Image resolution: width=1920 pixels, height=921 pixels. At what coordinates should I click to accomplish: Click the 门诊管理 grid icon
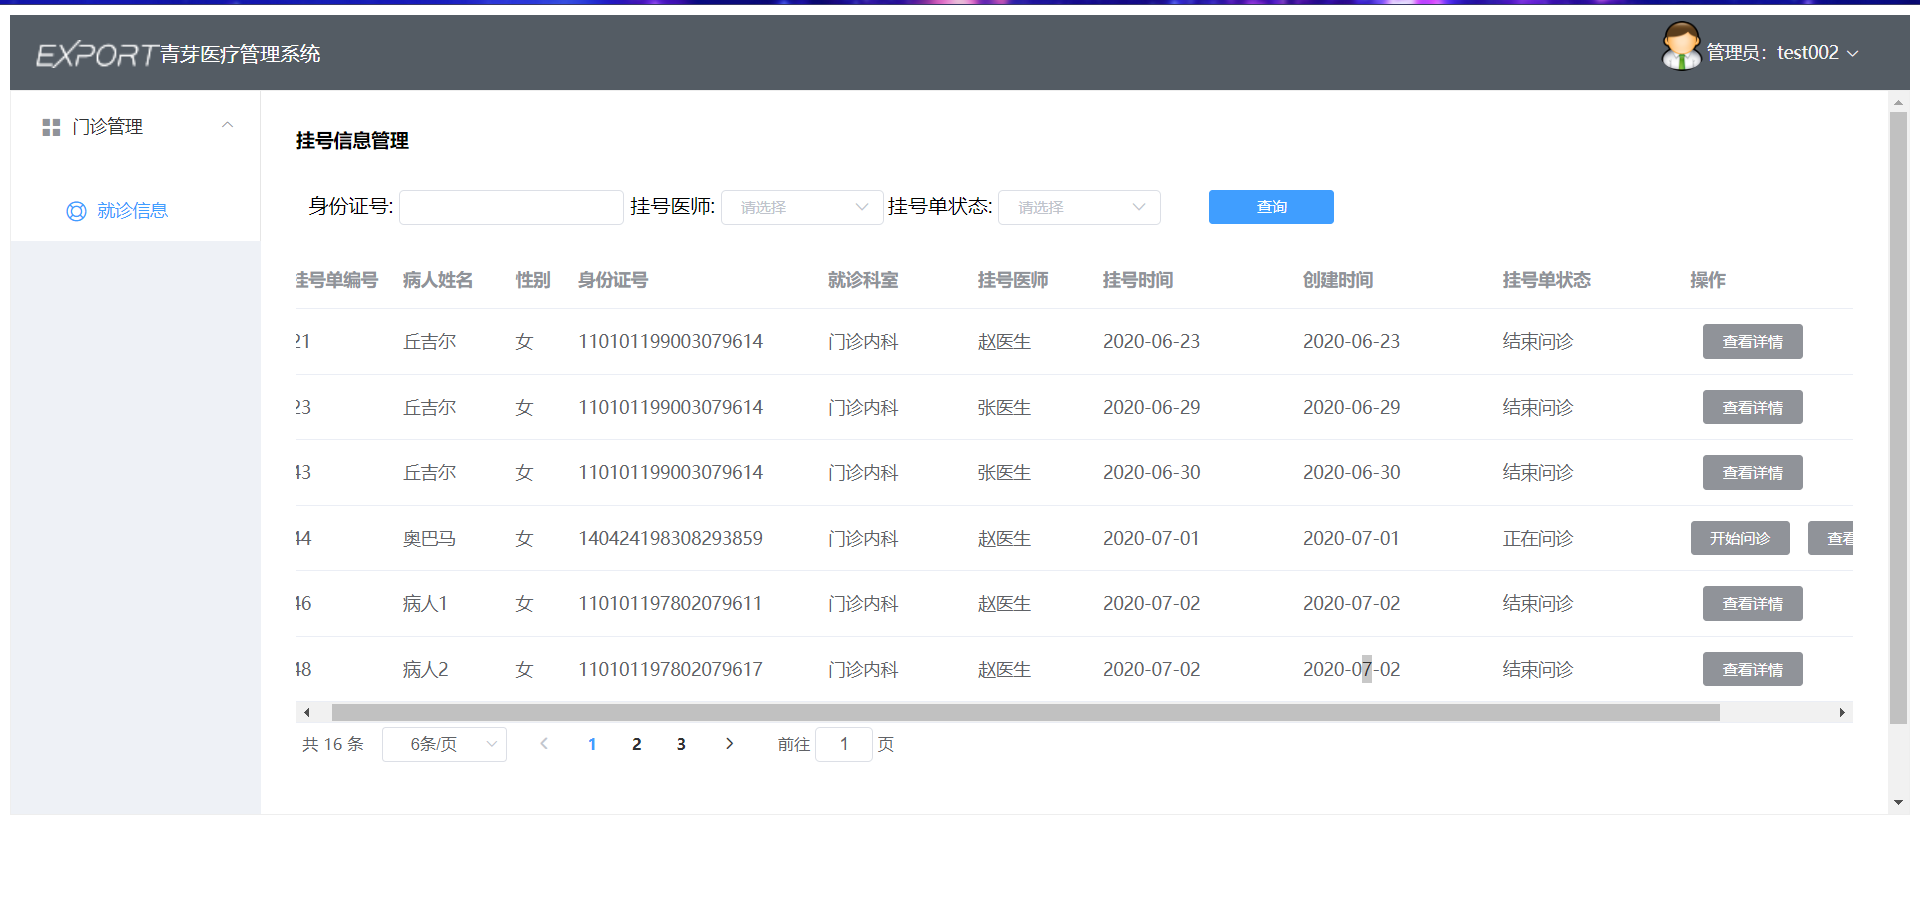(51, 127)
